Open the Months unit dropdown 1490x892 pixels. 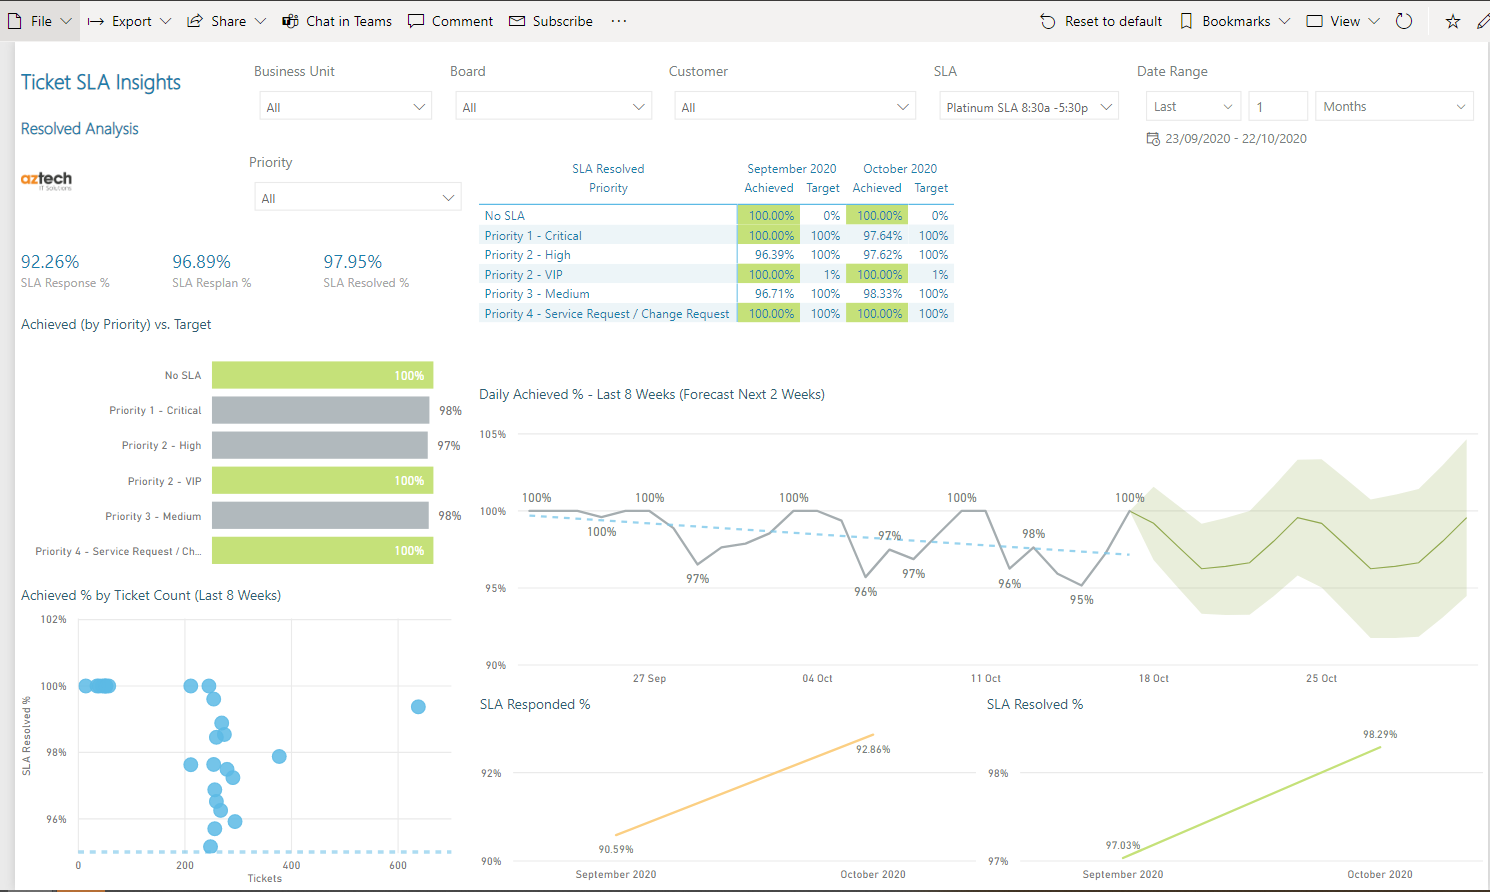point(1394,105)
